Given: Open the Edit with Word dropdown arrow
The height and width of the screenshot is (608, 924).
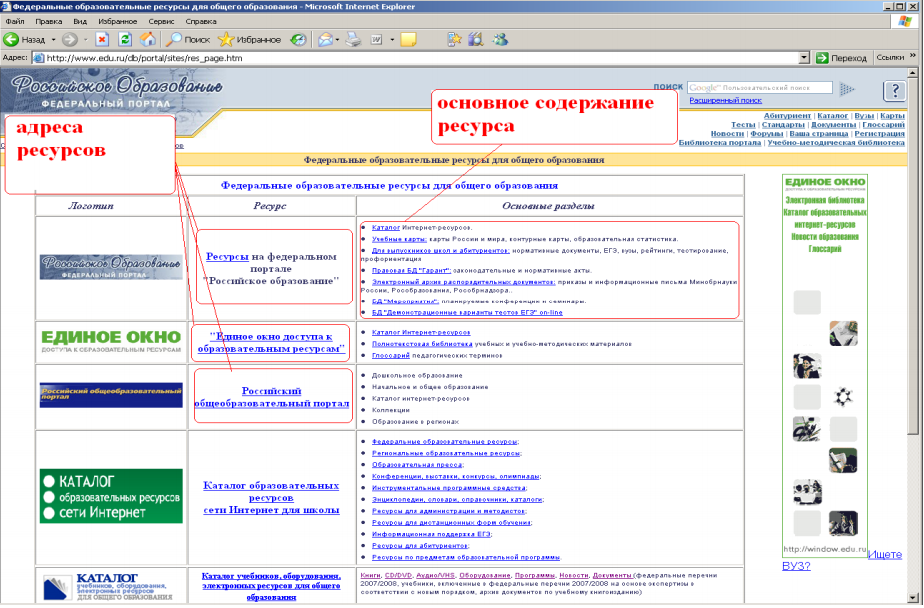Looking at the screenshot, I should (x=392, y=40).
